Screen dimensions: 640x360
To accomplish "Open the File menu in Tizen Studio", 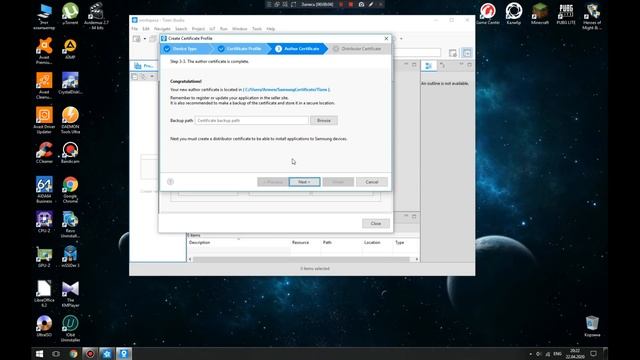I will (135, 29).
